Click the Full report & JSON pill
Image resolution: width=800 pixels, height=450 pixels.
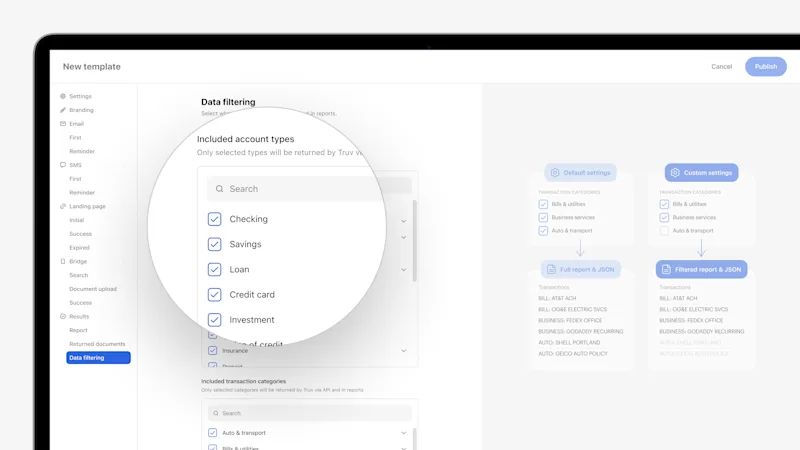[x=581, y=269]
